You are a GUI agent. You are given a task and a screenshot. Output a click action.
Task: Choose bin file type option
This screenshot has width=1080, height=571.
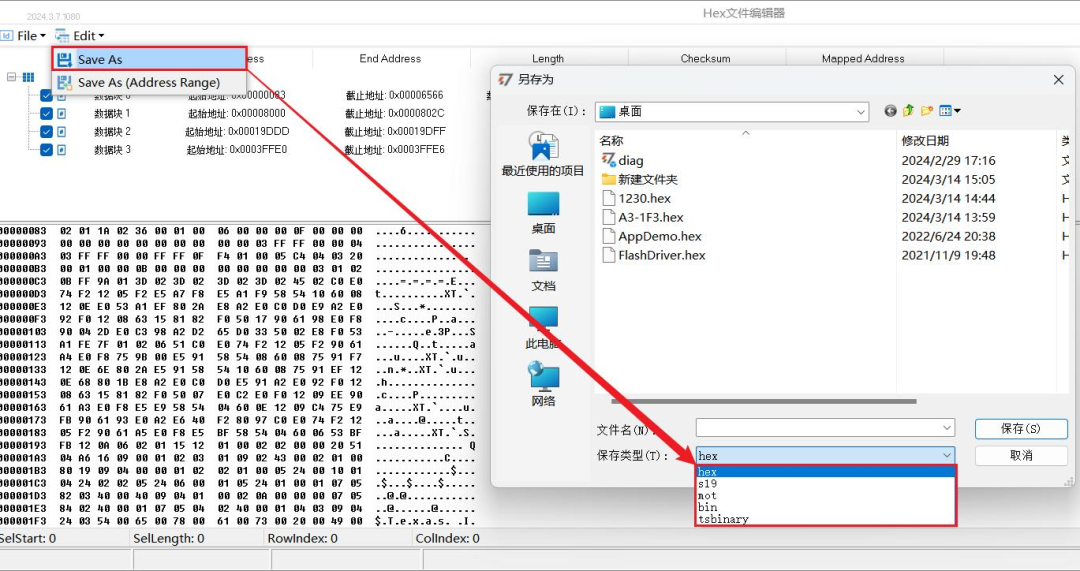click(826, 507)
